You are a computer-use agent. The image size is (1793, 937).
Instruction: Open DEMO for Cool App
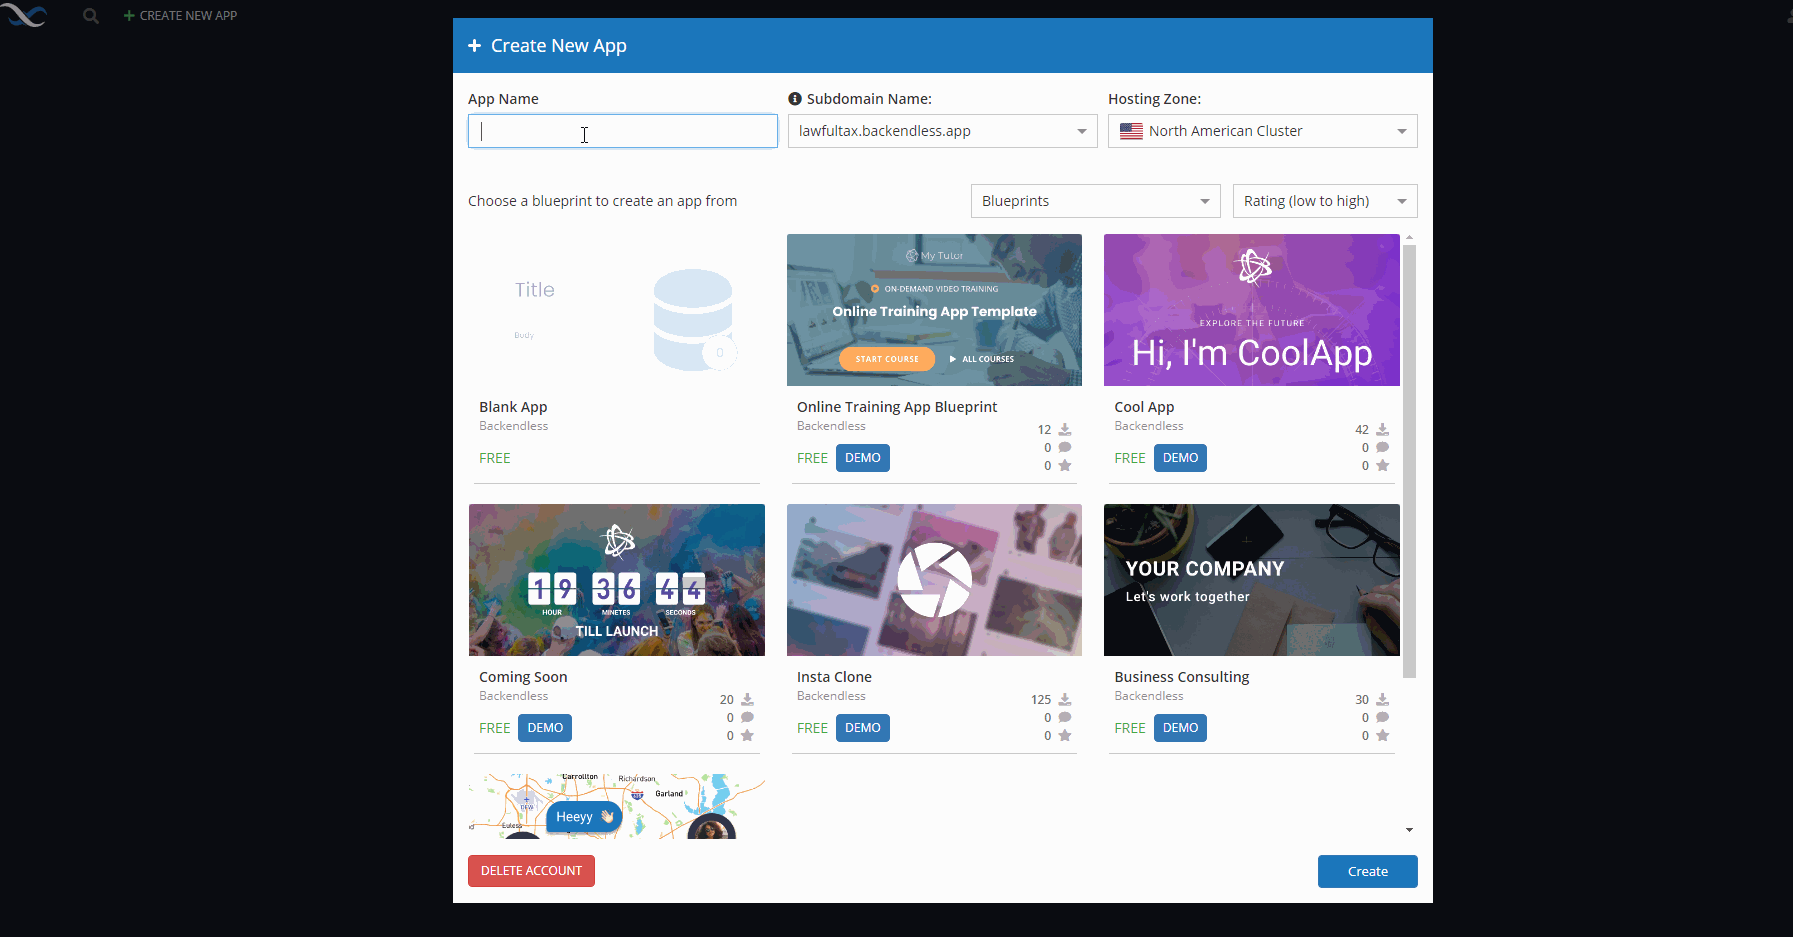point(1180,458)
